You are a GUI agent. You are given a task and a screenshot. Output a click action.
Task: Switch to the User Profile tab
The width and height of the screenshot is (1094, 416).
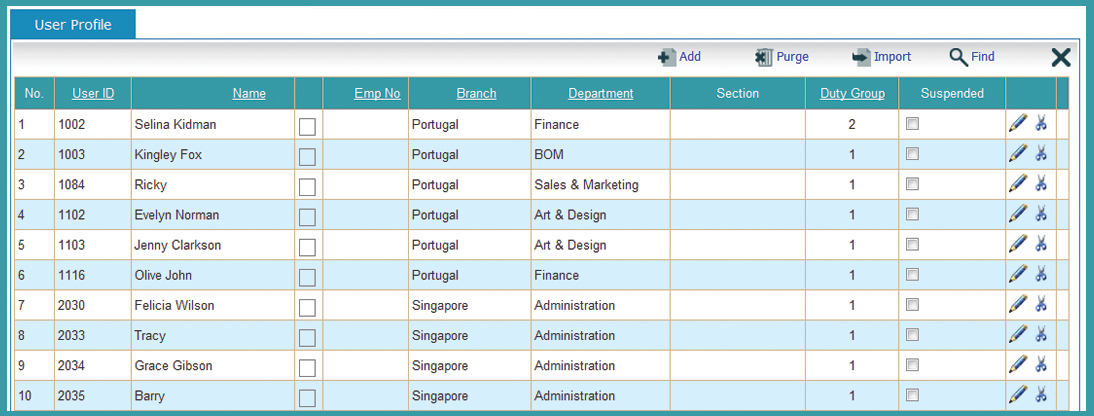pos(73,25)
